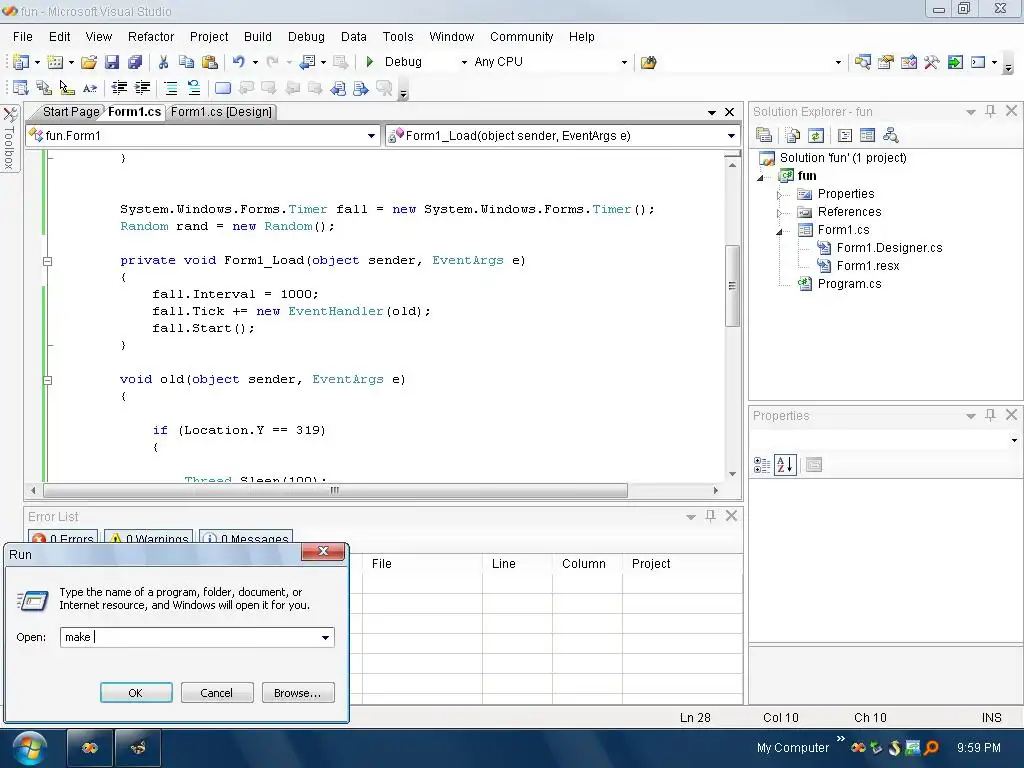The height and width of the screenshot is (768, 1024).
Task: Open the Debug menu
Action: (306, 37)
